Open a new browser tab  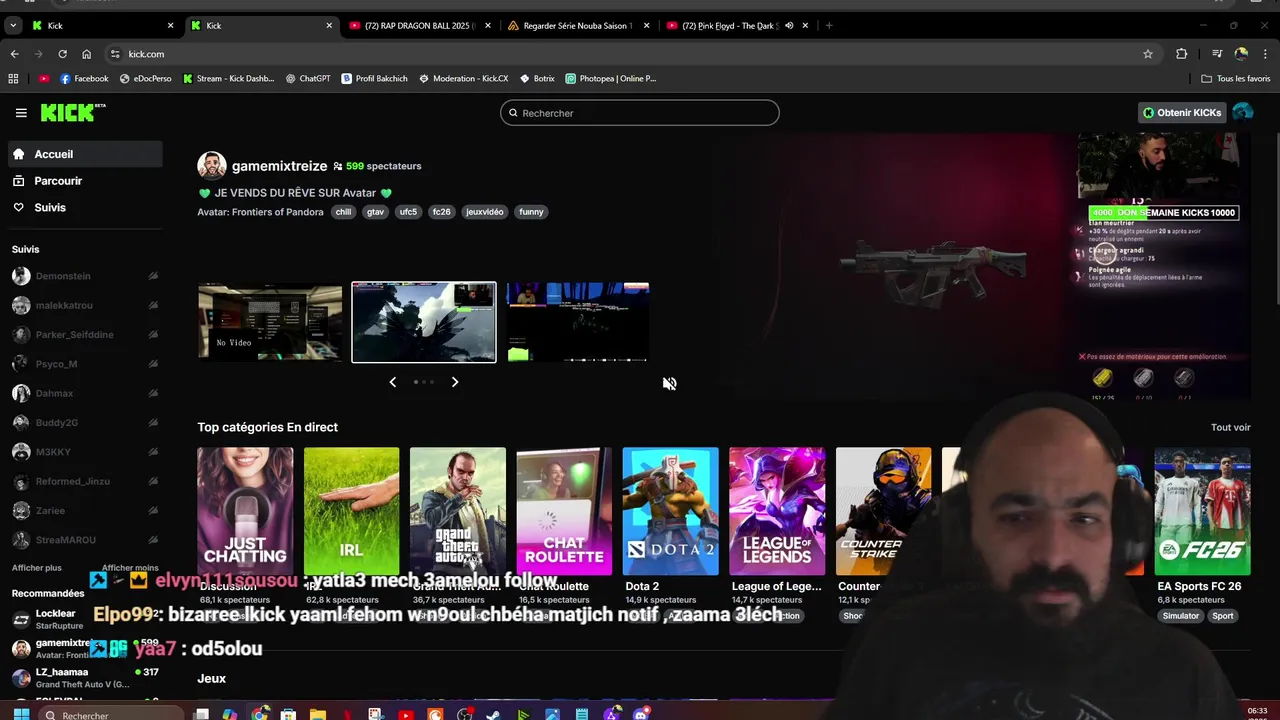click(x=829, y=26)
